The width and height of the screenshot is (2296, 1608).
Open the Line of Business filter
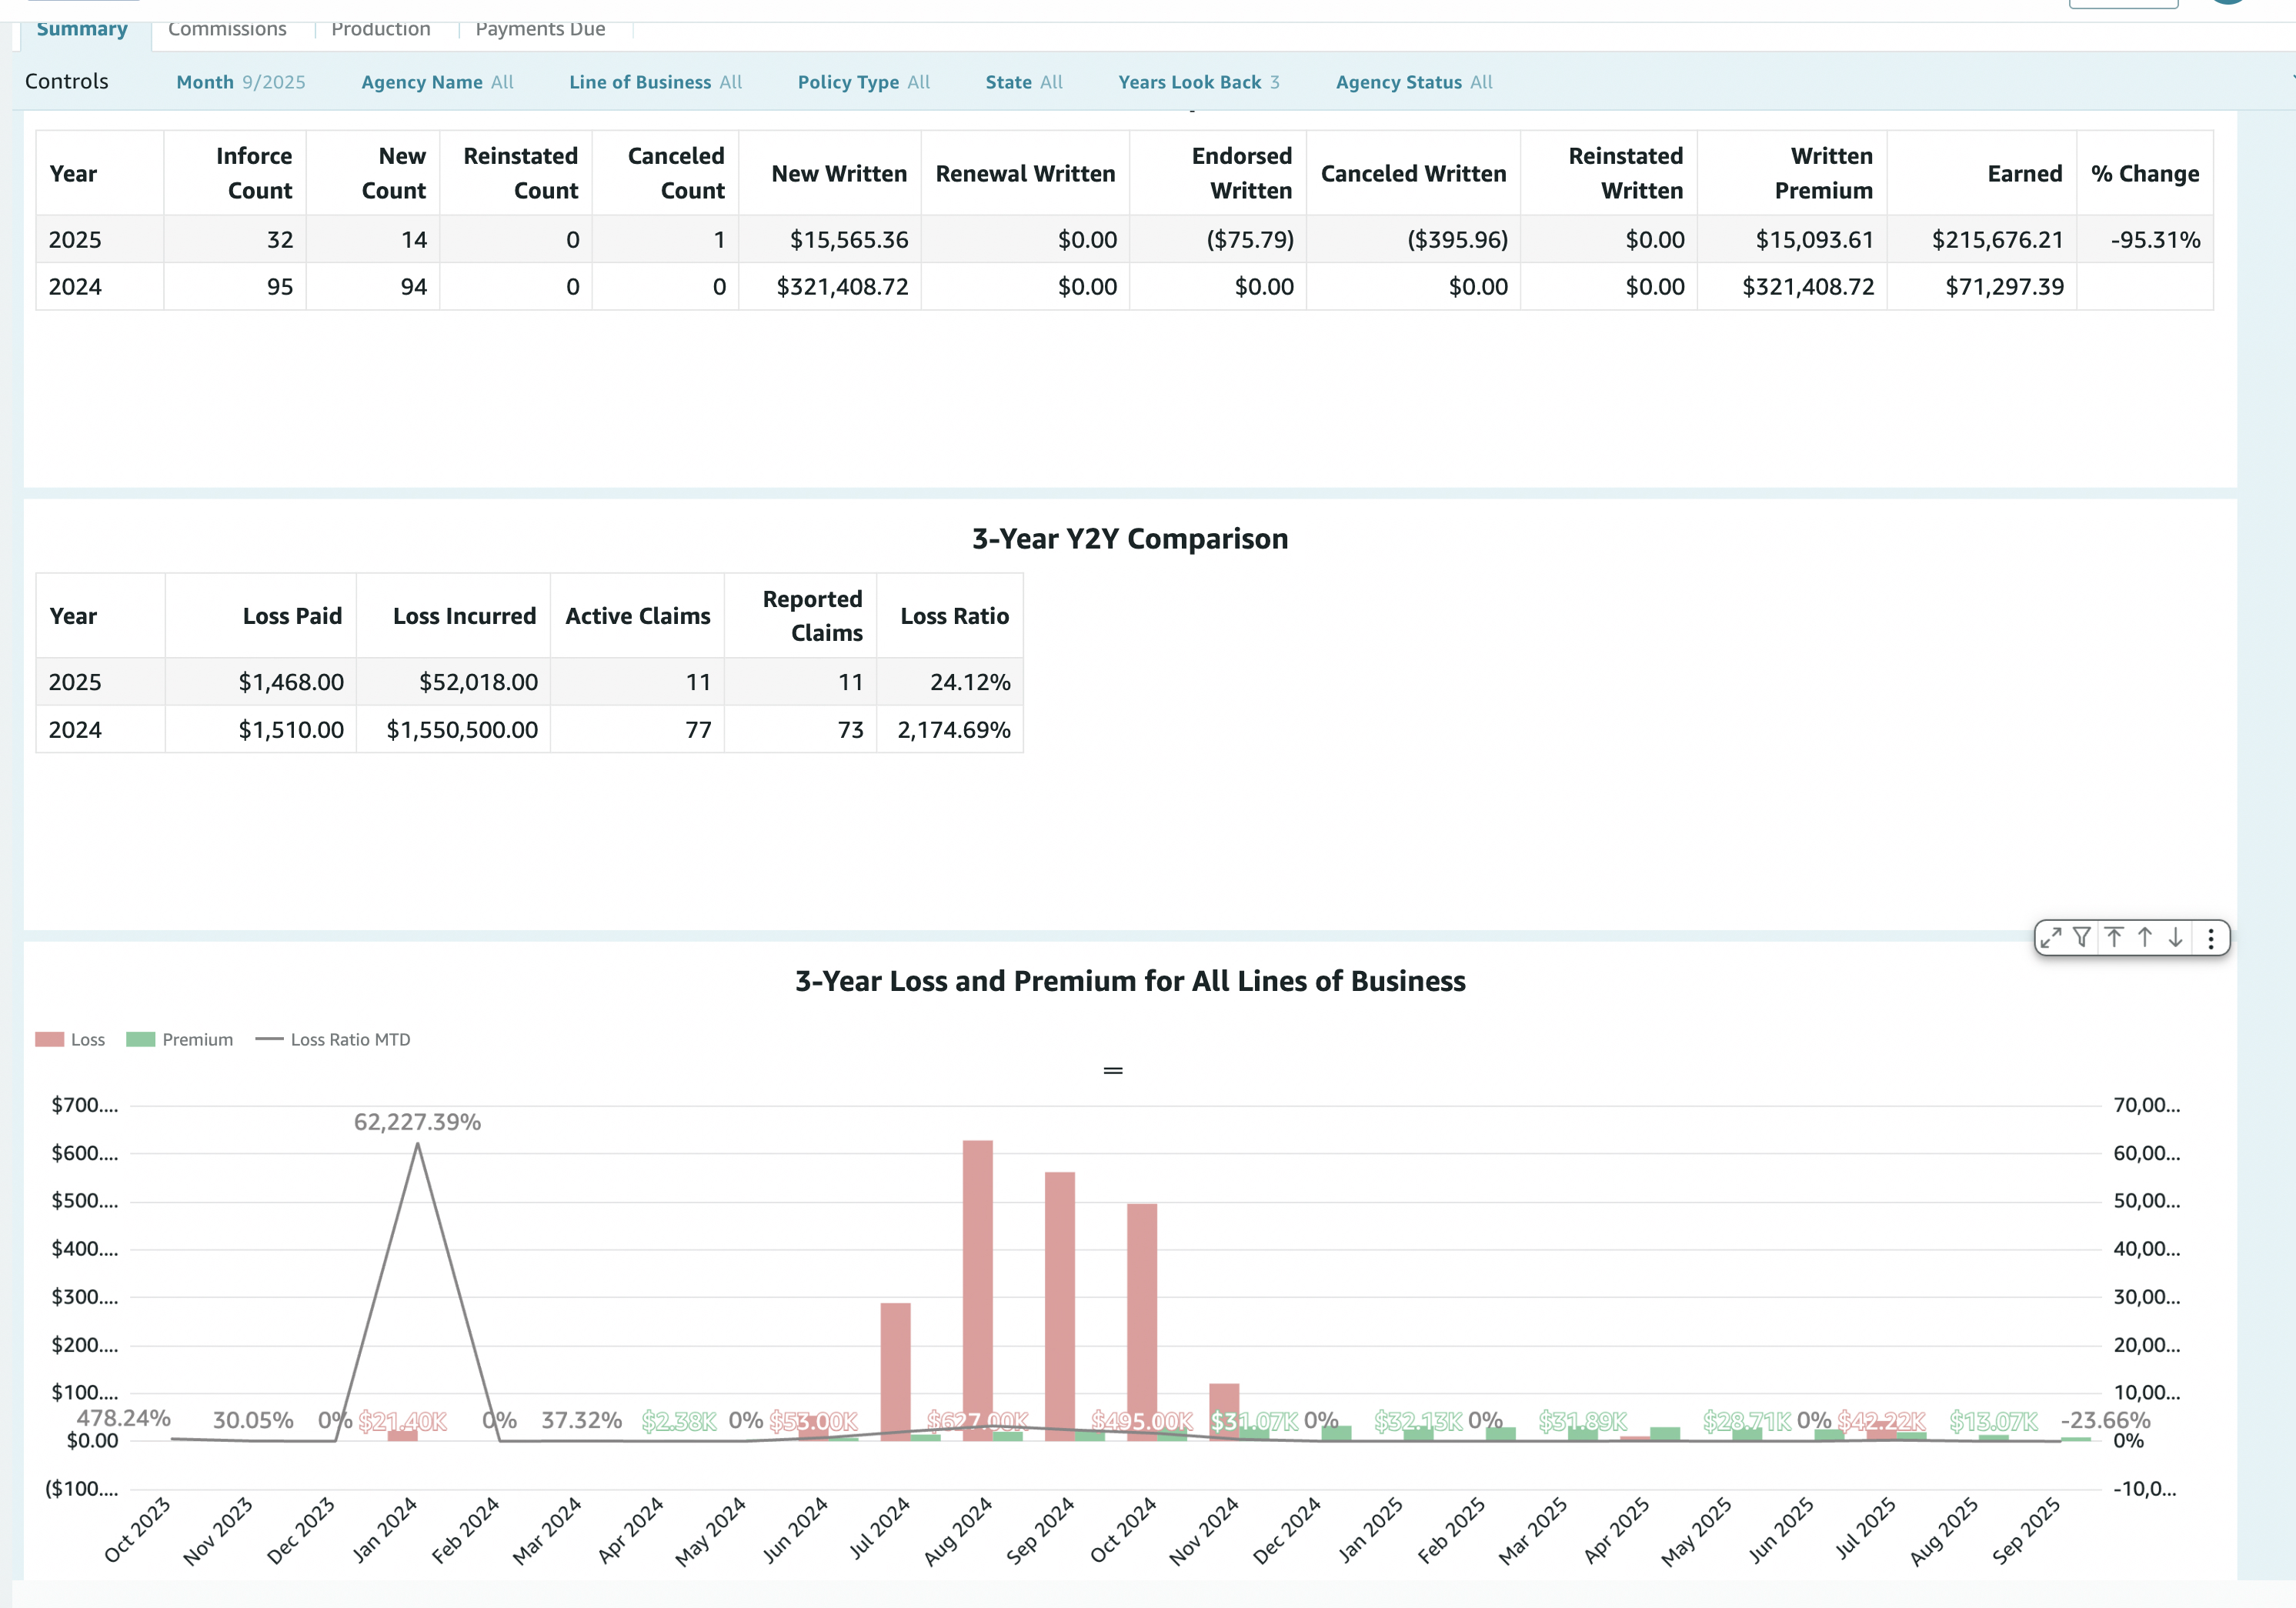(x=655, y=82)
